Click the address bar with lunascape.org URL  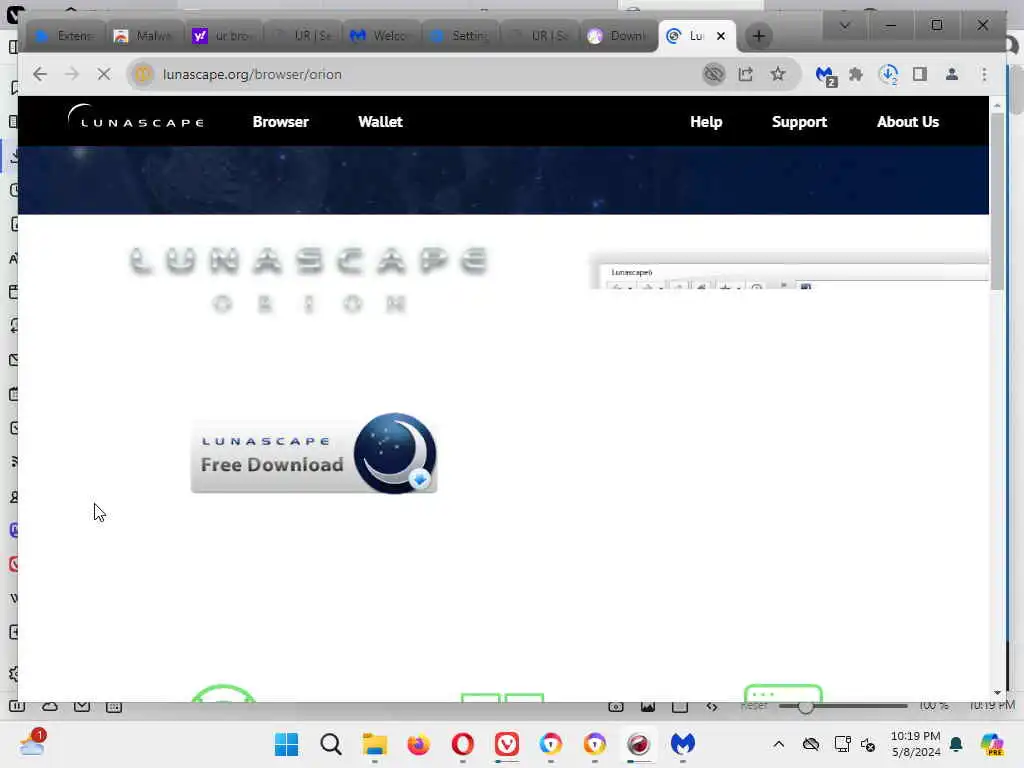[418, 74]
